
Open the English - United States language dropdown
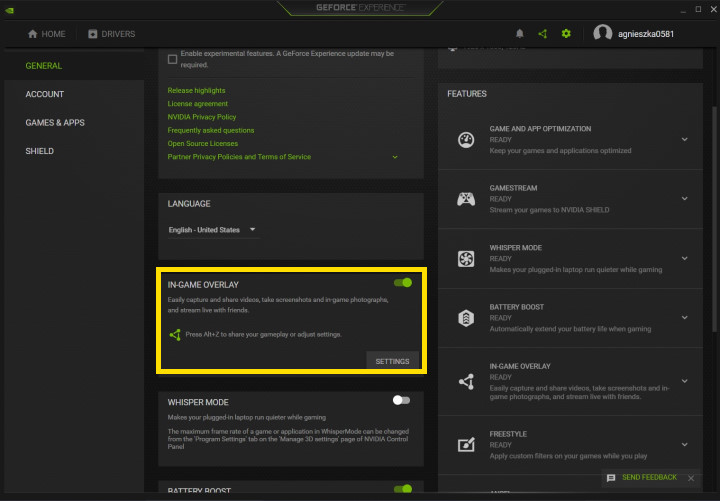[212, 230]
